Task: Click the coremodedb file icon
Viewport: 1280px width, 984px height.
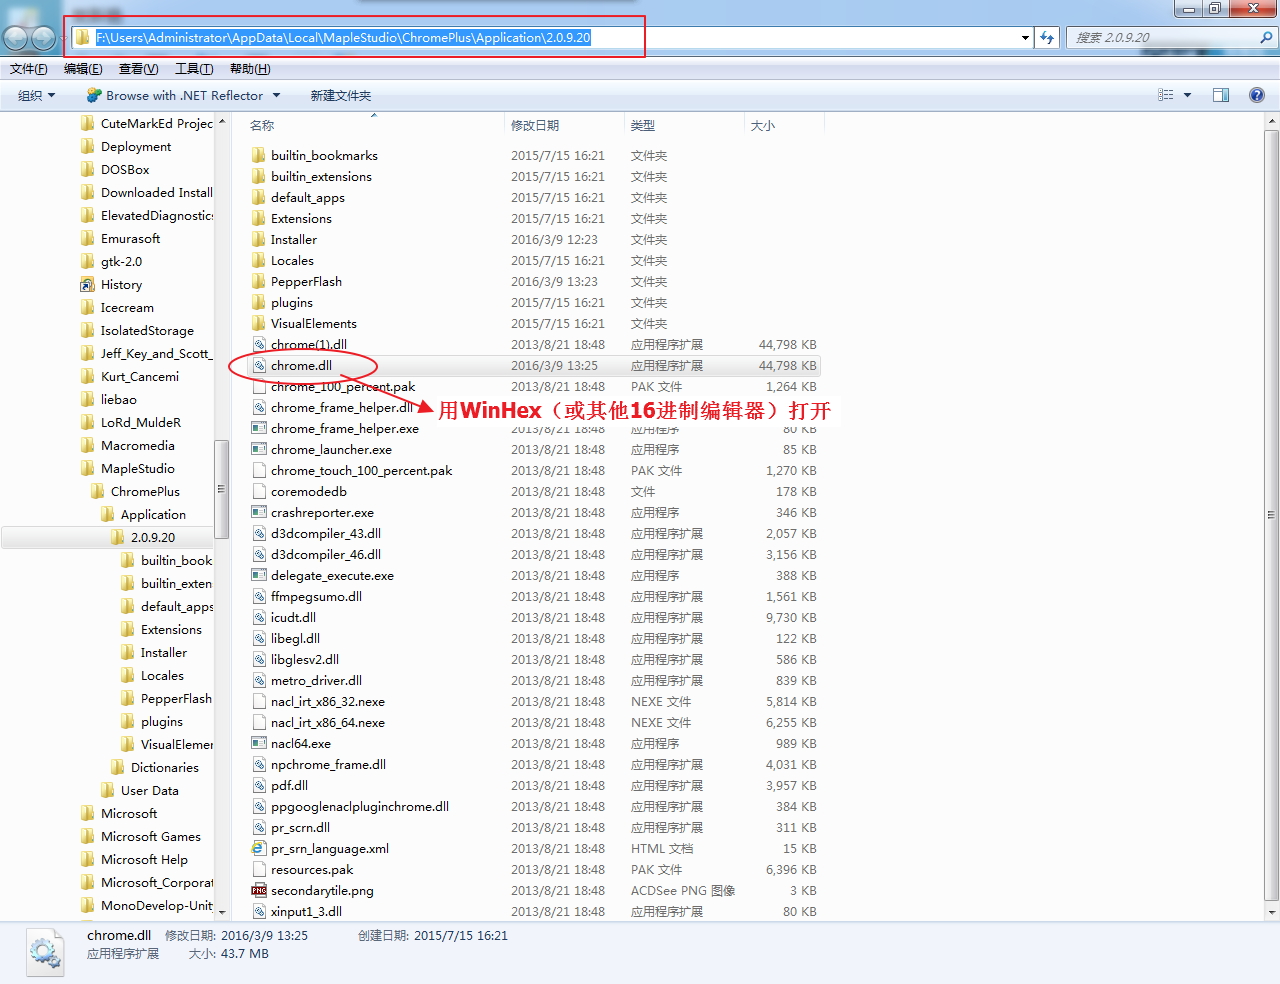Action: (x=259, y=492)
